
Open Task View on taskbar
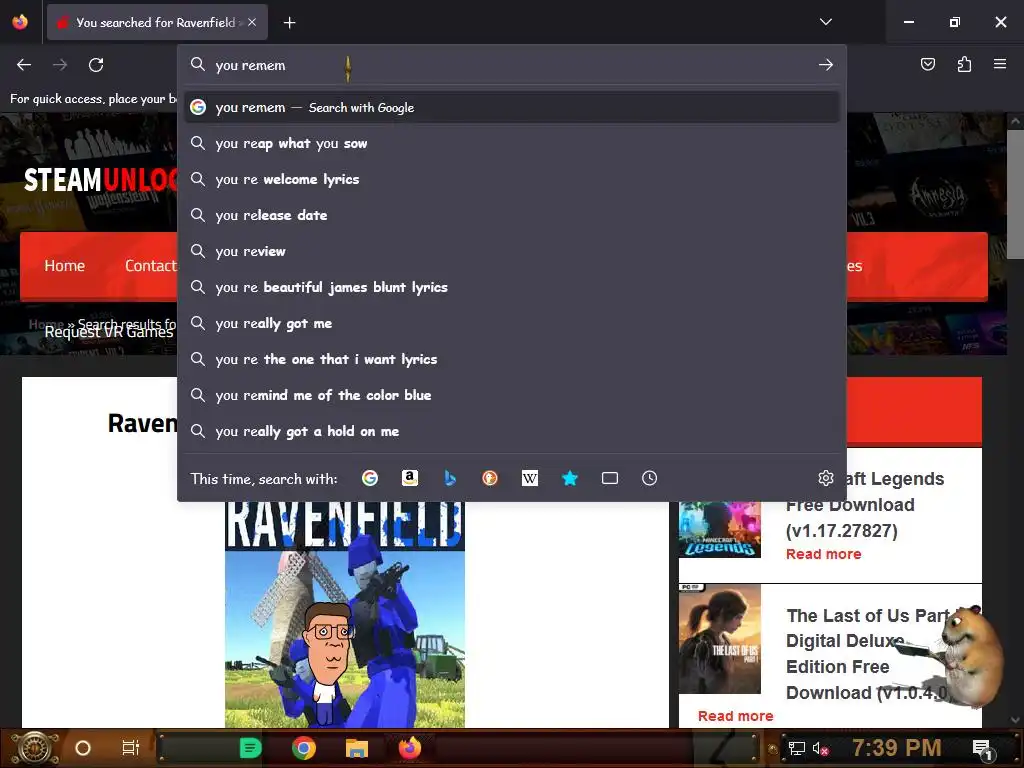pos(131,748)
